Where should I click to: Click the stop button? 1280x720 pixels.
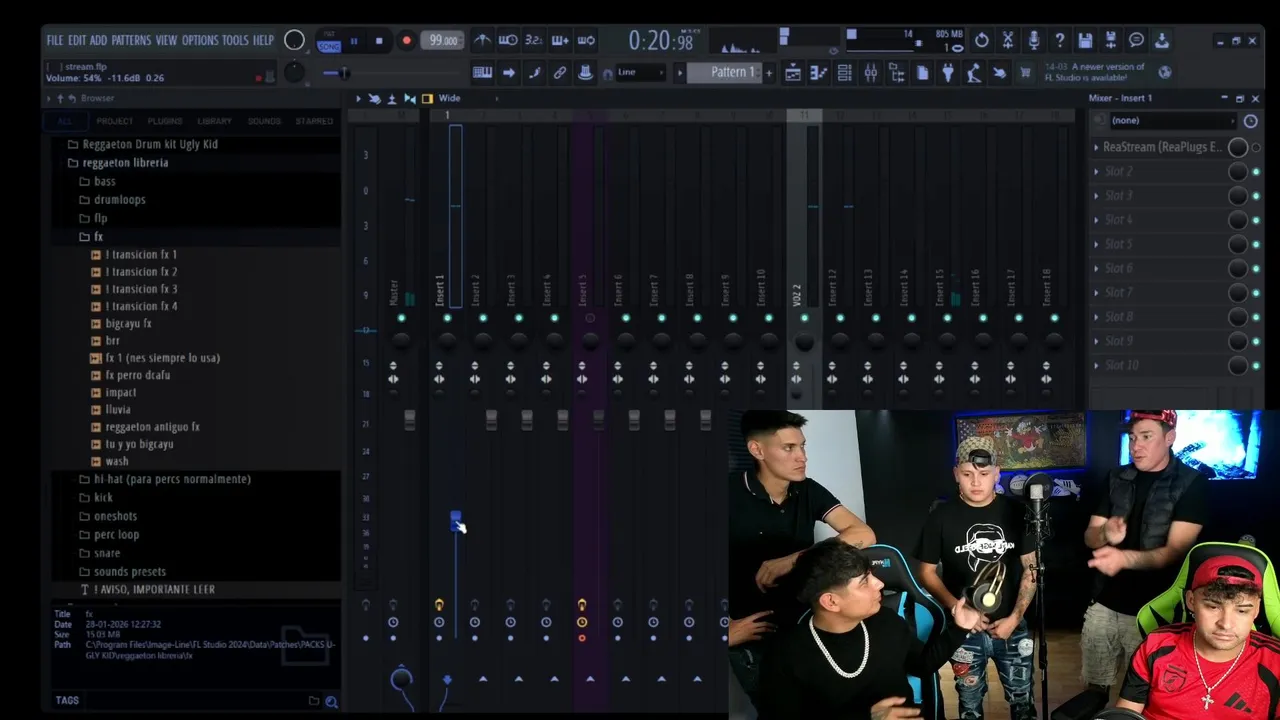coord(379,41)
